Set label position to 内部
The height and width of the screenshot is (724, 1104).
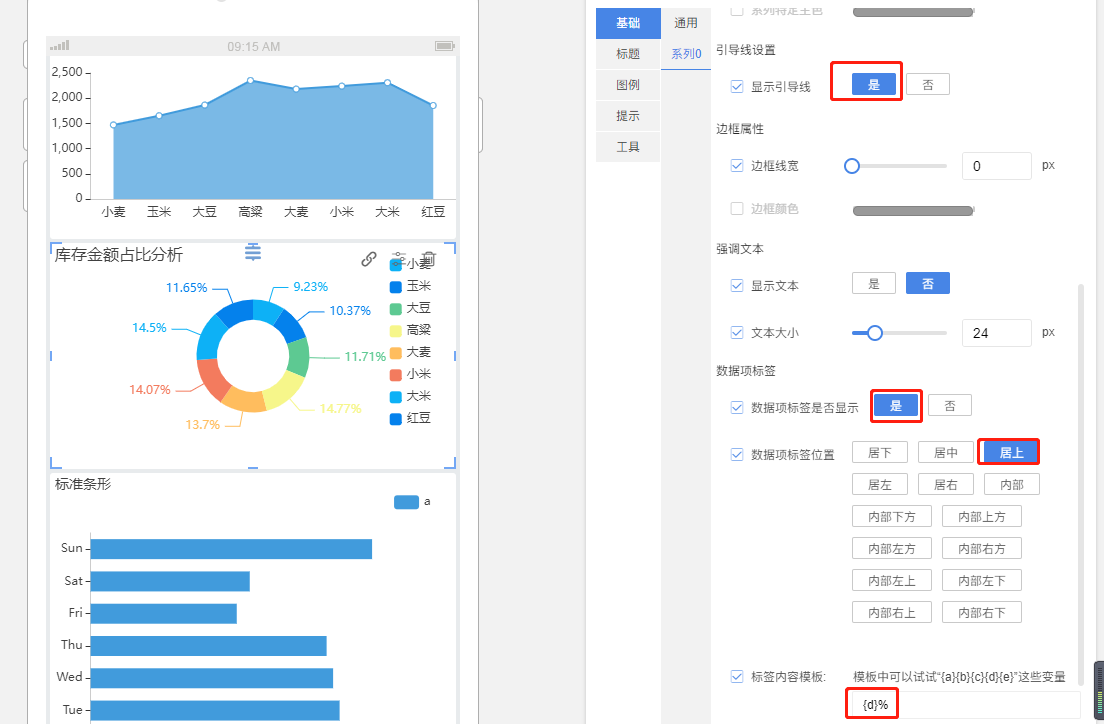tap(1011, 485)
